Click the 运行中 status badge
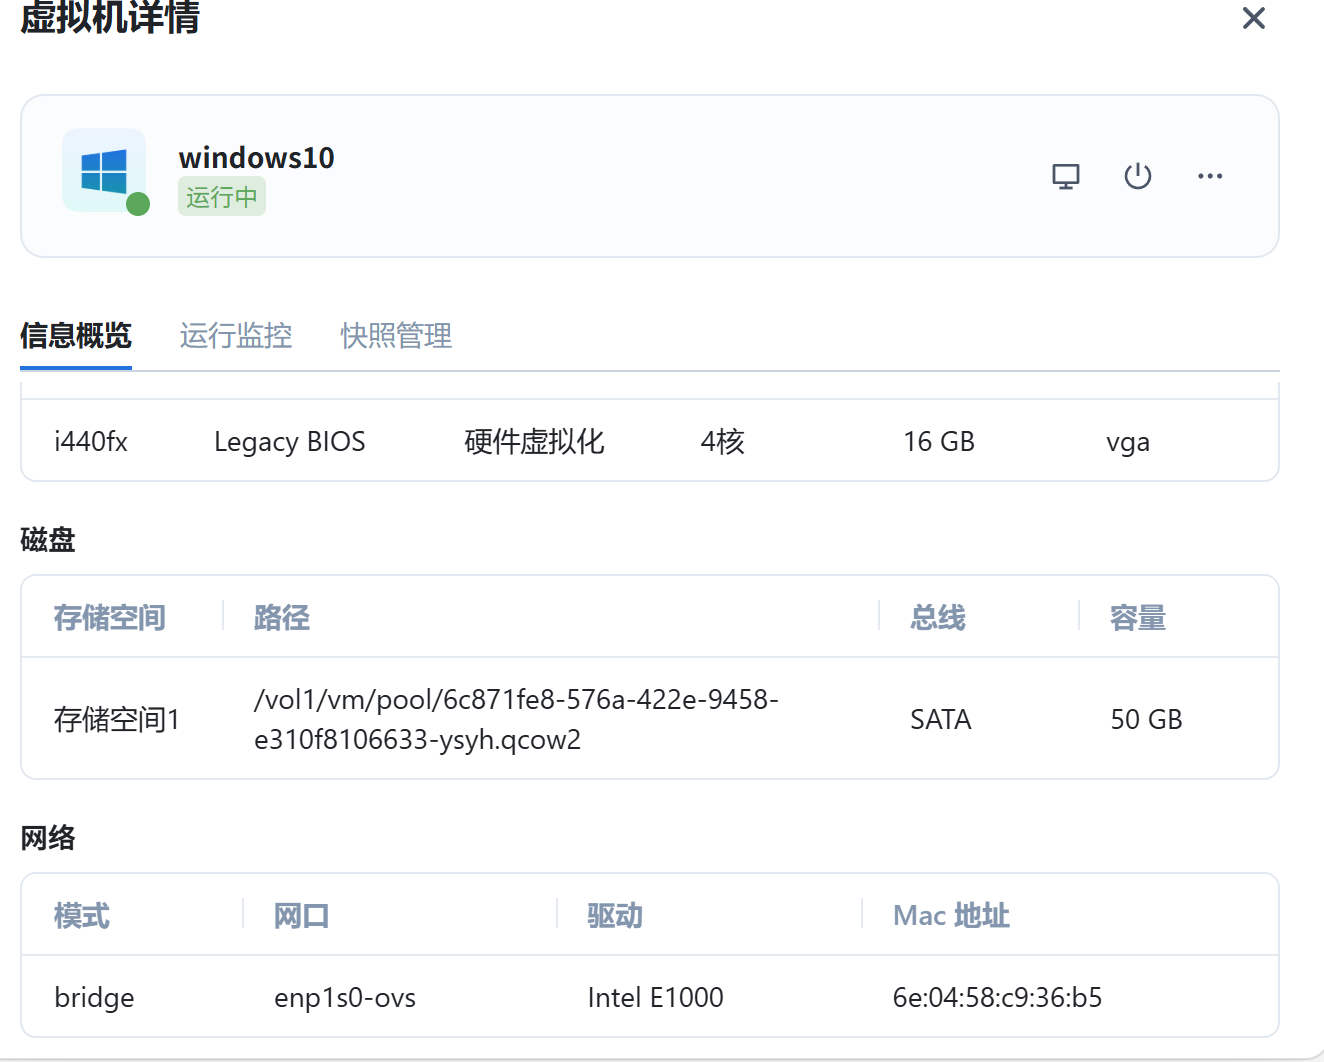 pyautogui.click(x=222, y=197)
